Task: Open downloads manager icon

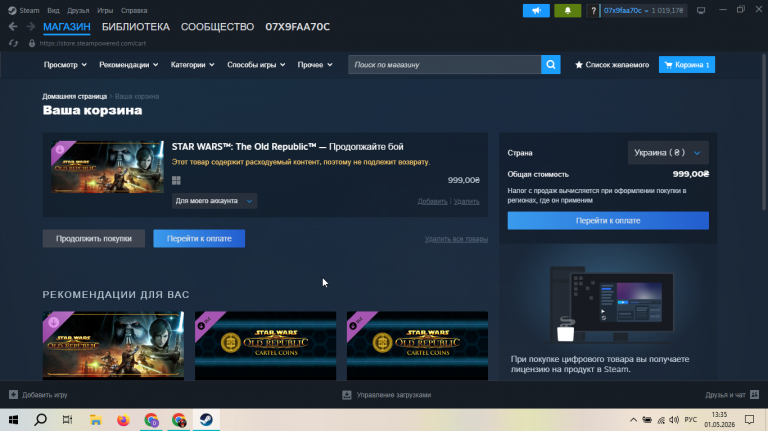Action: click(347, 395)
